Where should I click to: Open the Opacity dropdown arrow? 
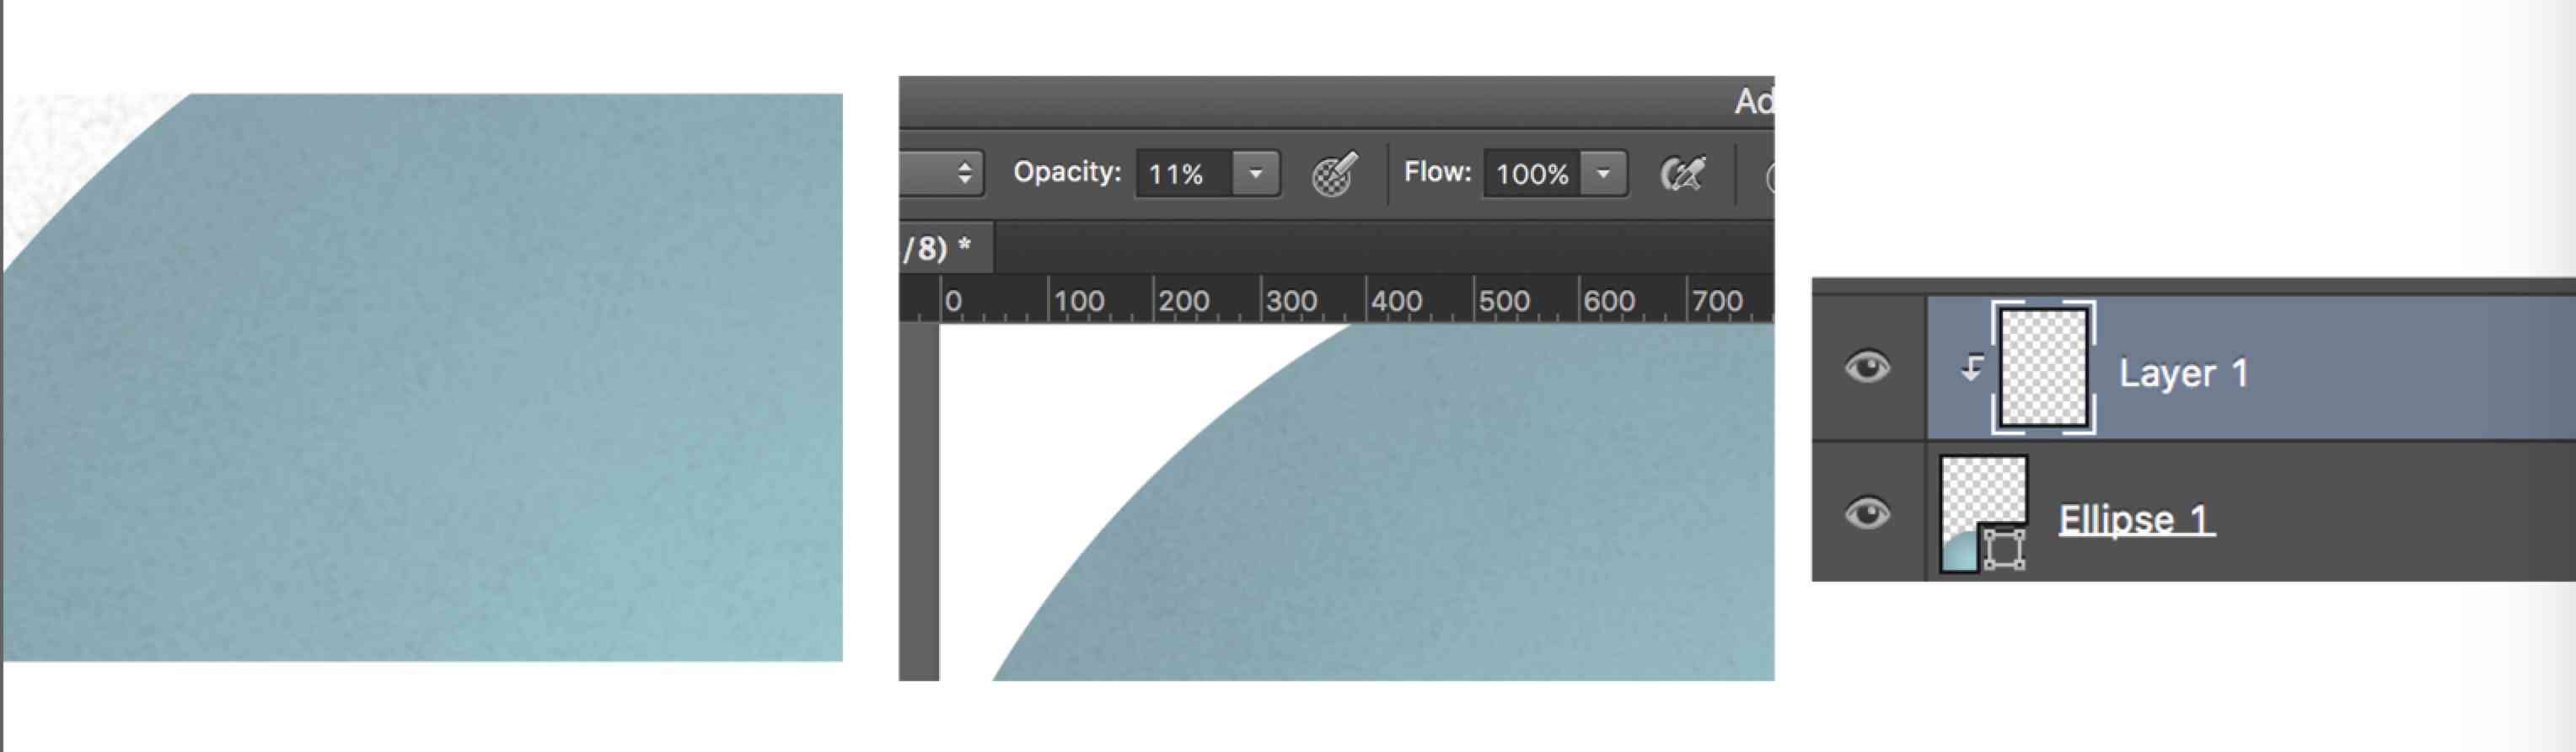tap(1255, 174)
